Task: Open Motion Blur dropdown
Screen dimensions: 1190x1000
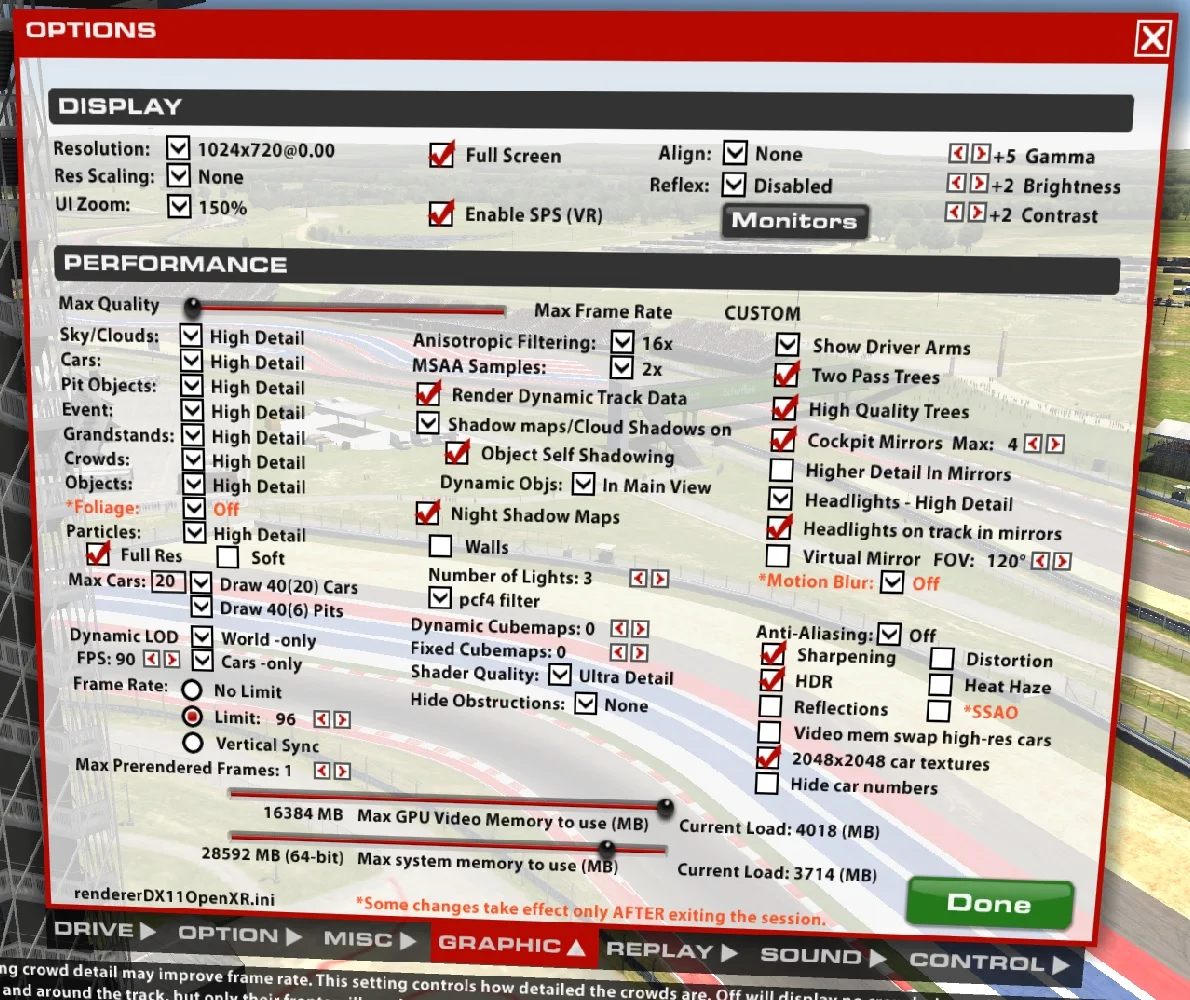Action: (x=892, y=582)
